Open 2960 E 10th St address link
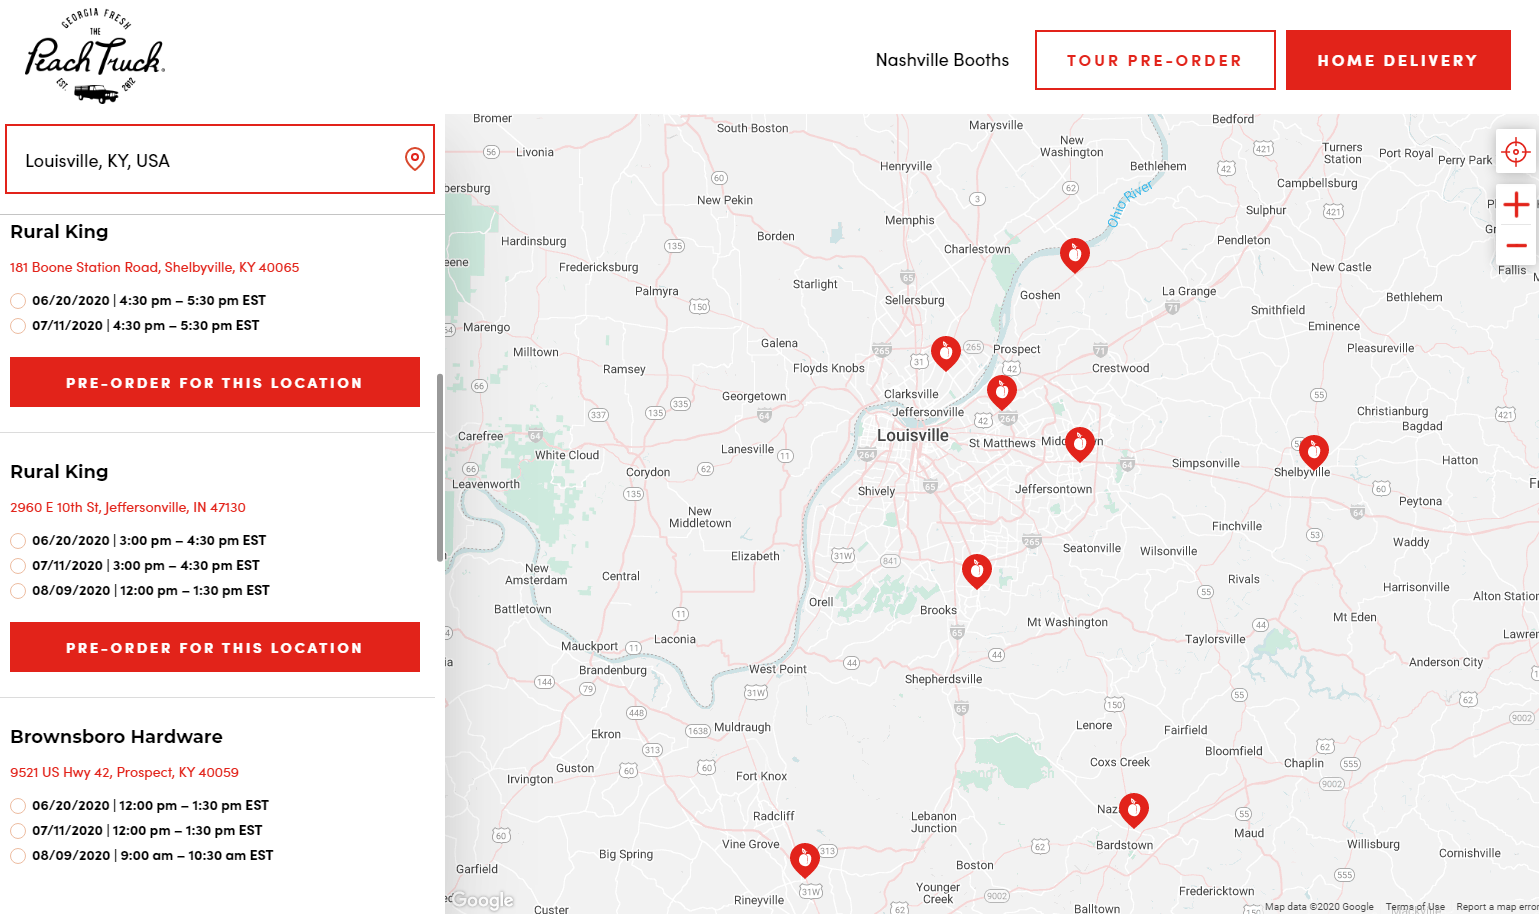 [x=128, y=507]
